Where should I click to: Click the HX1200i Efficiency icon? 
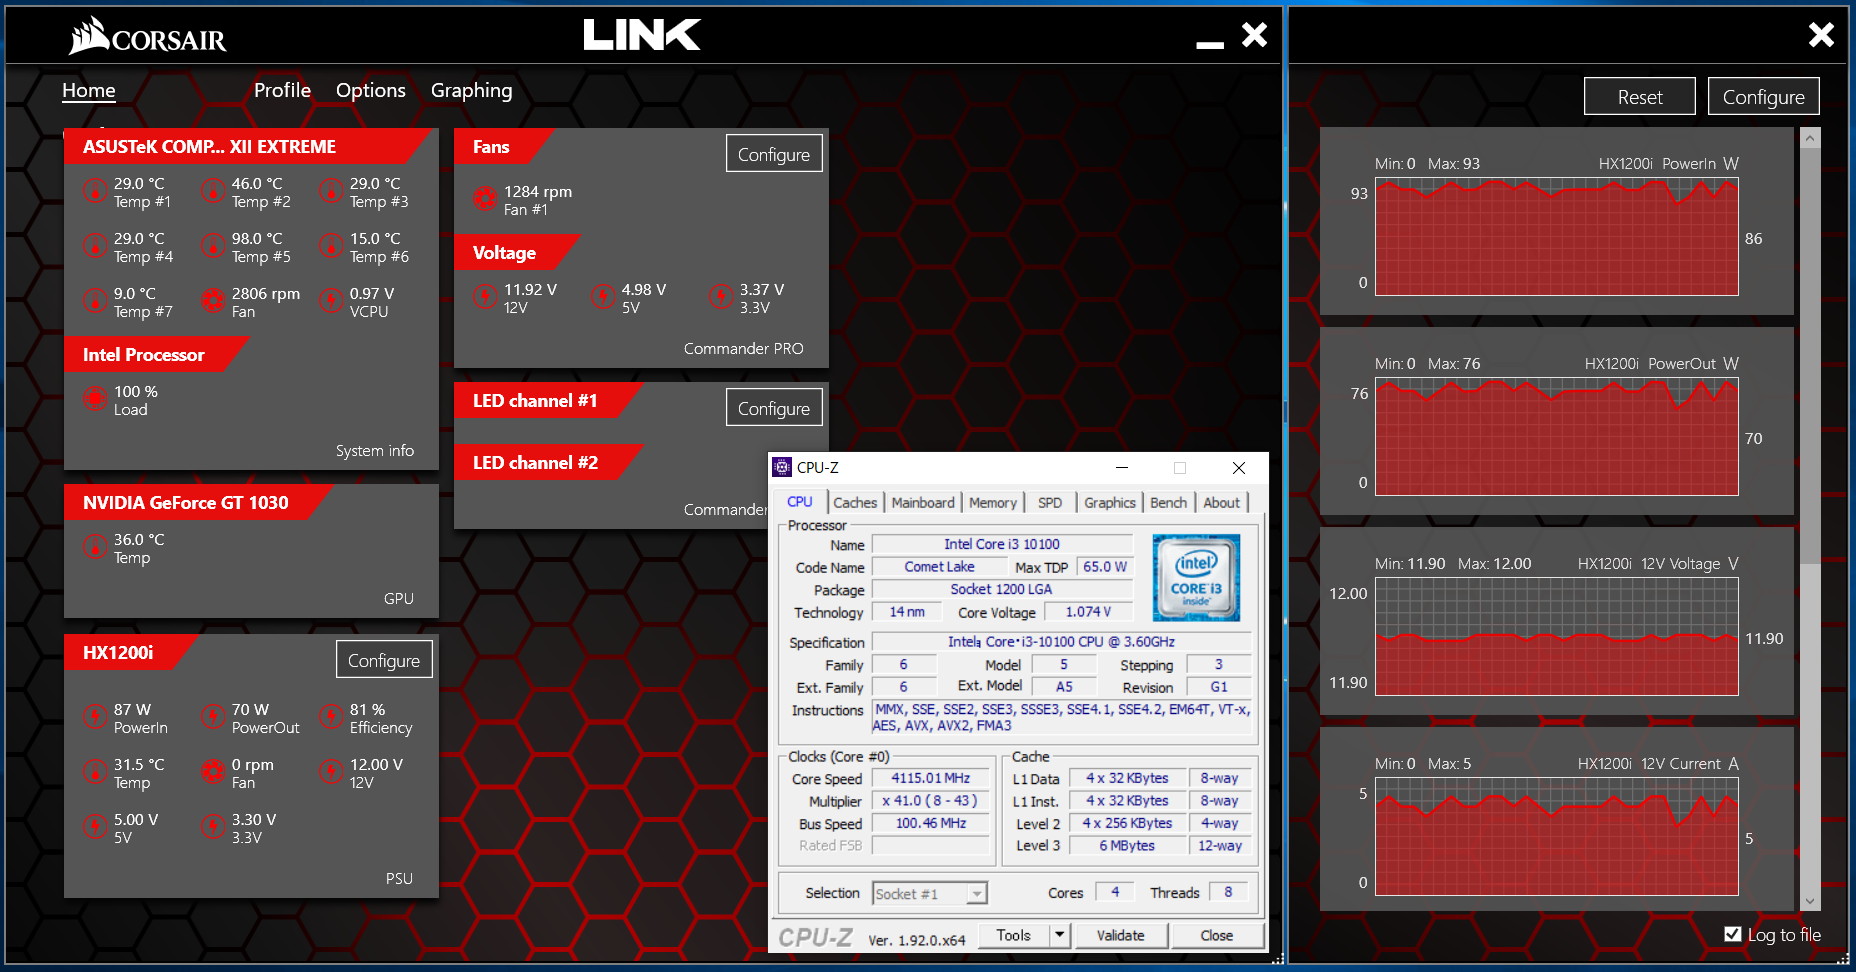click(331, 717)
